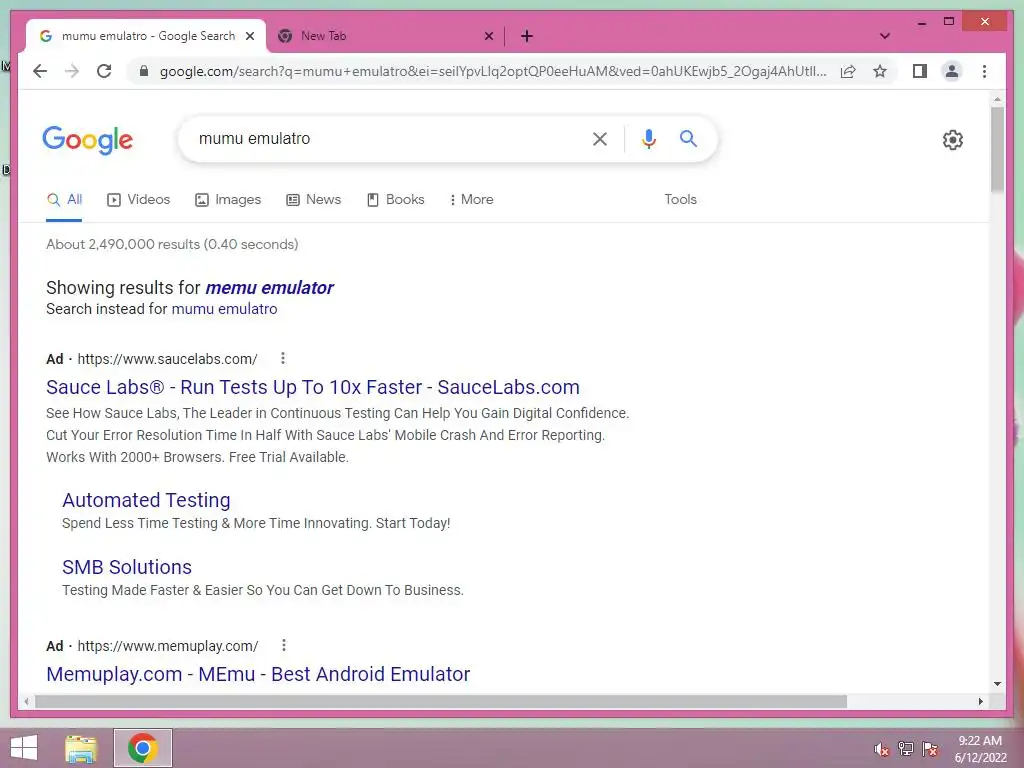Open the network tray icon
The height and width of the screenshot is (768, 1024).
[906, 749]
